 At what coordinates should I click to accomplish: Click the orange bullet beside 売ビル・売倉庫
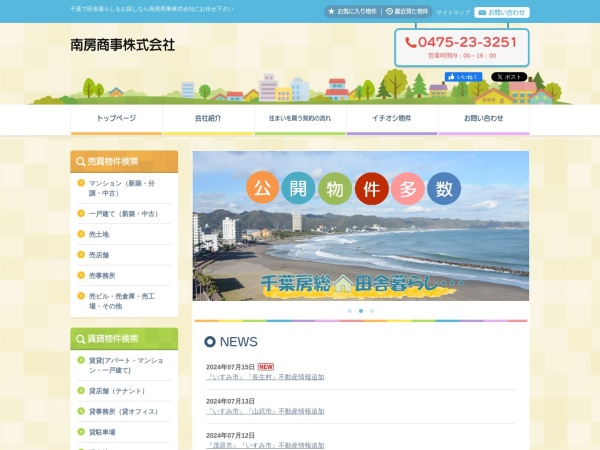[x=81, y=296]
